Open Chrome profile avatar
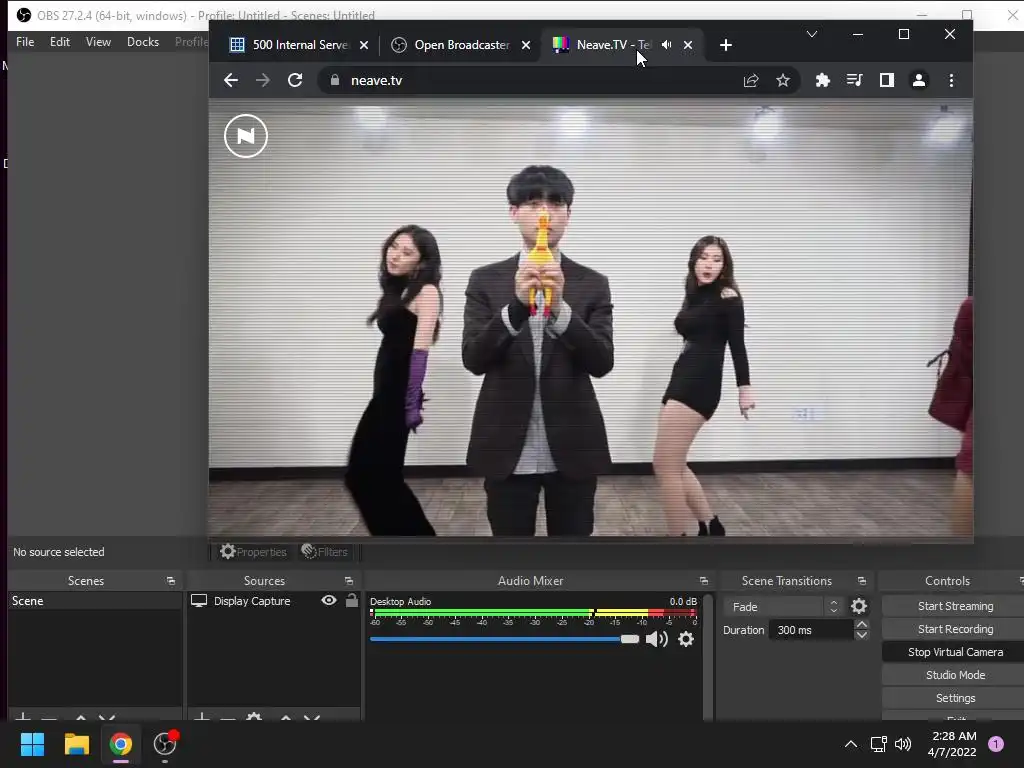Image resolution: width=1024 pixels, height=768 pixels. coord(919,80)
